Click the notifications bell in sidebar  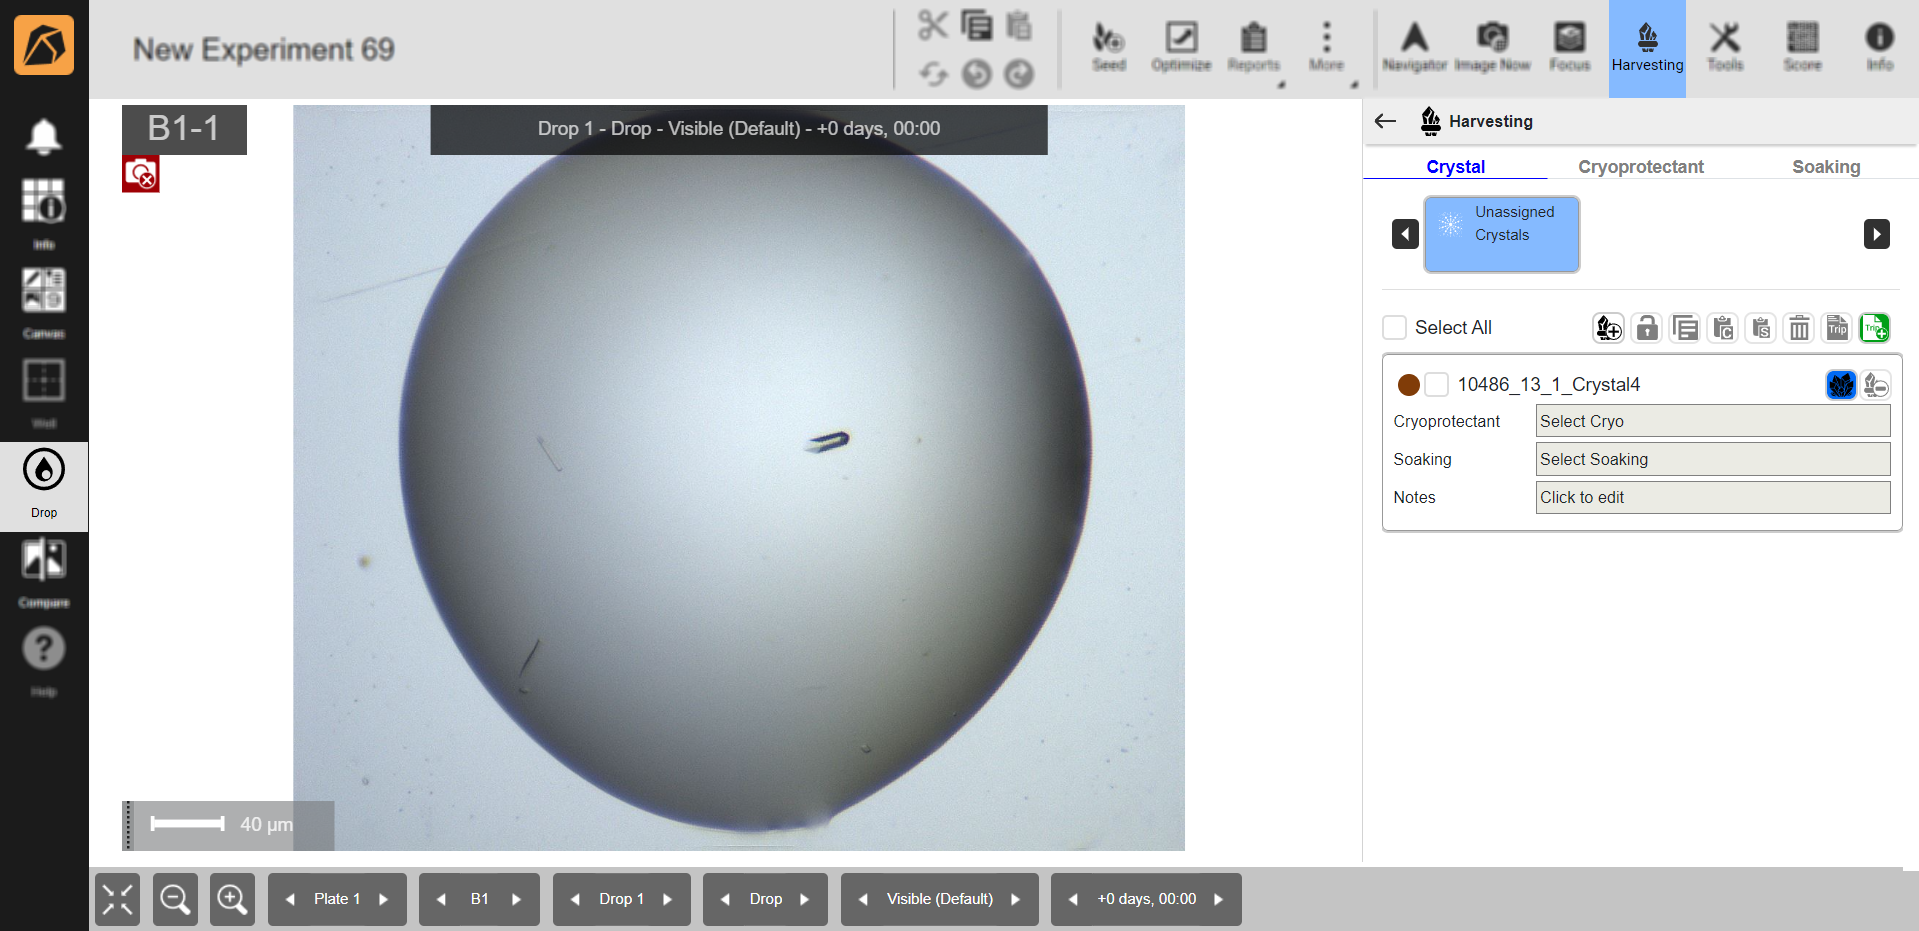pos(43,137)
